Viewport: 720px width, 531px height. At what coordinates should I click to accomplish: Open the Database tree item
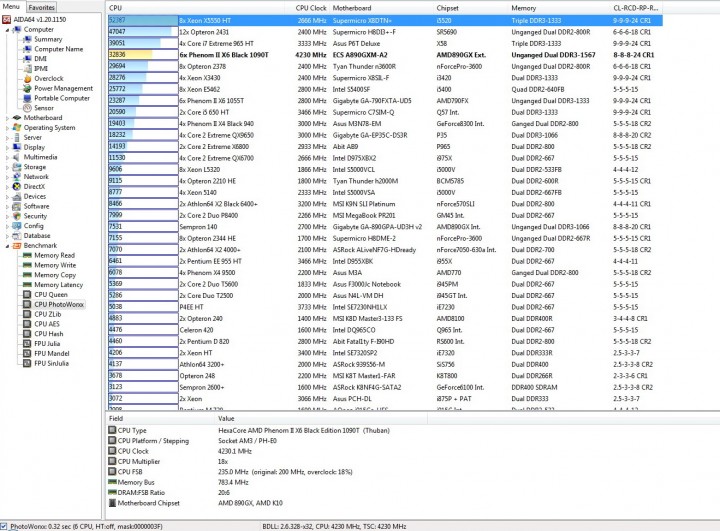37,236
